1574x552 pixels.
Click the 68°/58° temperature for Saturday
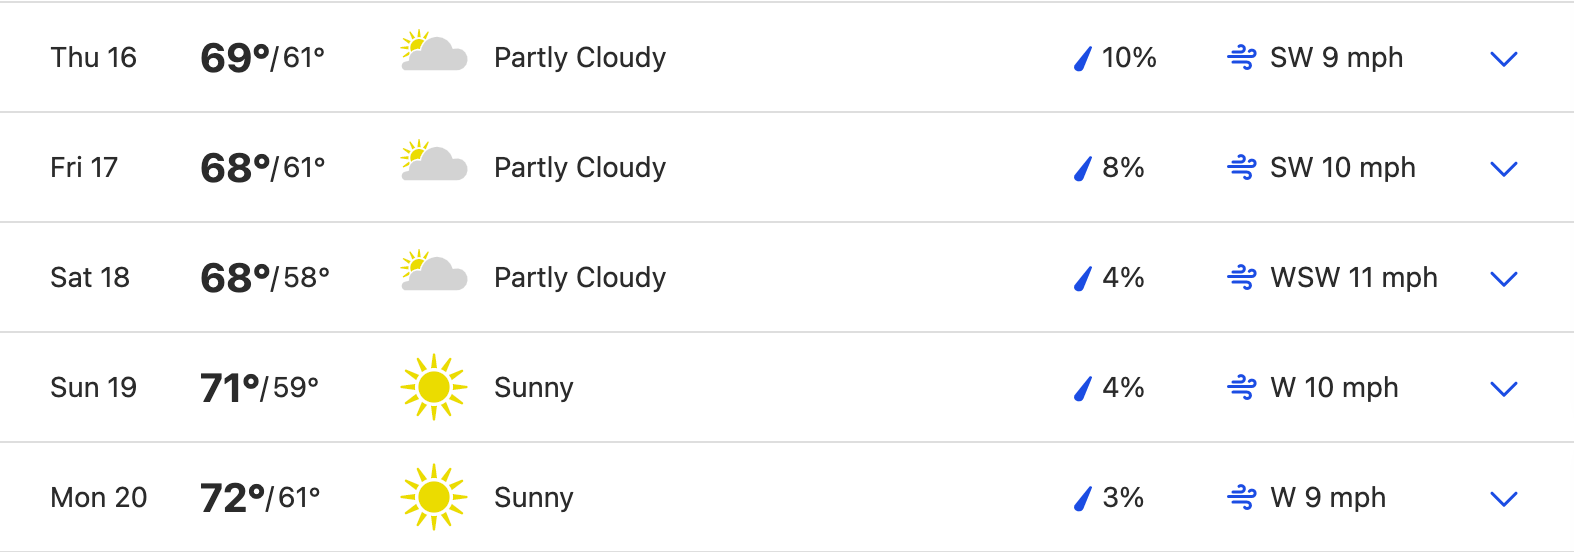coord(264,278)
